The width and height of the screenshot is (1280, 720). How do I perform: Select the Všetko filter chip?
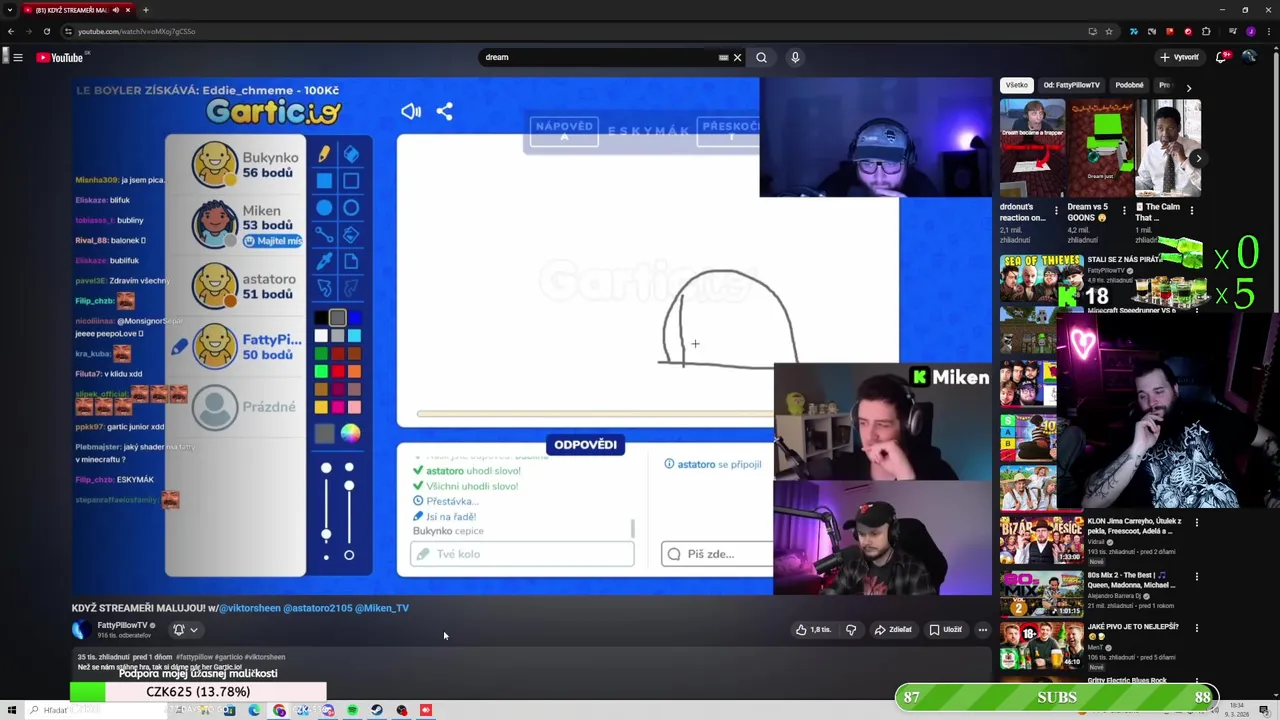pyautogui.click(x=1017, y=85)
